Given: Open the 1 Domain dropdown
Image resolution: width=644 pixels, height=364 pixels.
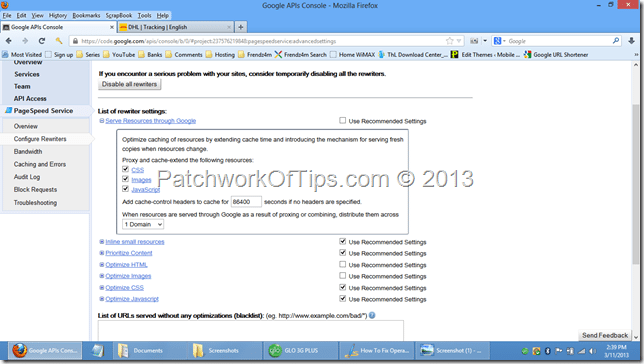Looking at the screenshot, I should [x=143, y=224].
